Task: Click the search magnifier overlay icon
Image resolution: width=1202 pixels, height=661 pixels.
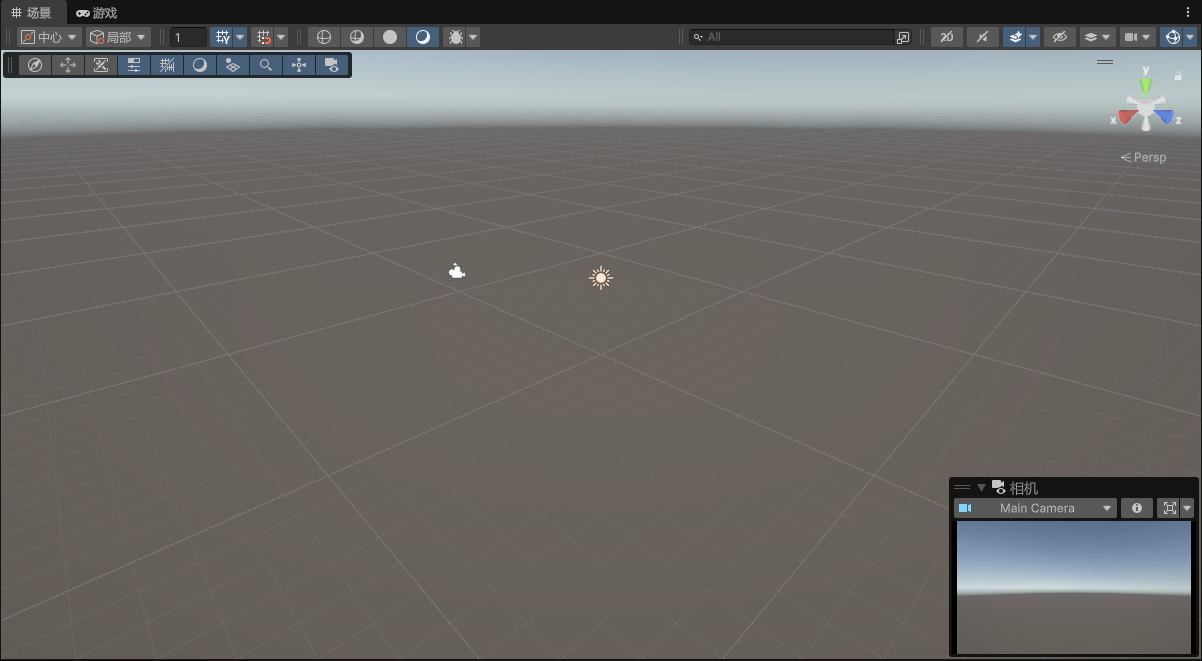Action: coord(265,65)
